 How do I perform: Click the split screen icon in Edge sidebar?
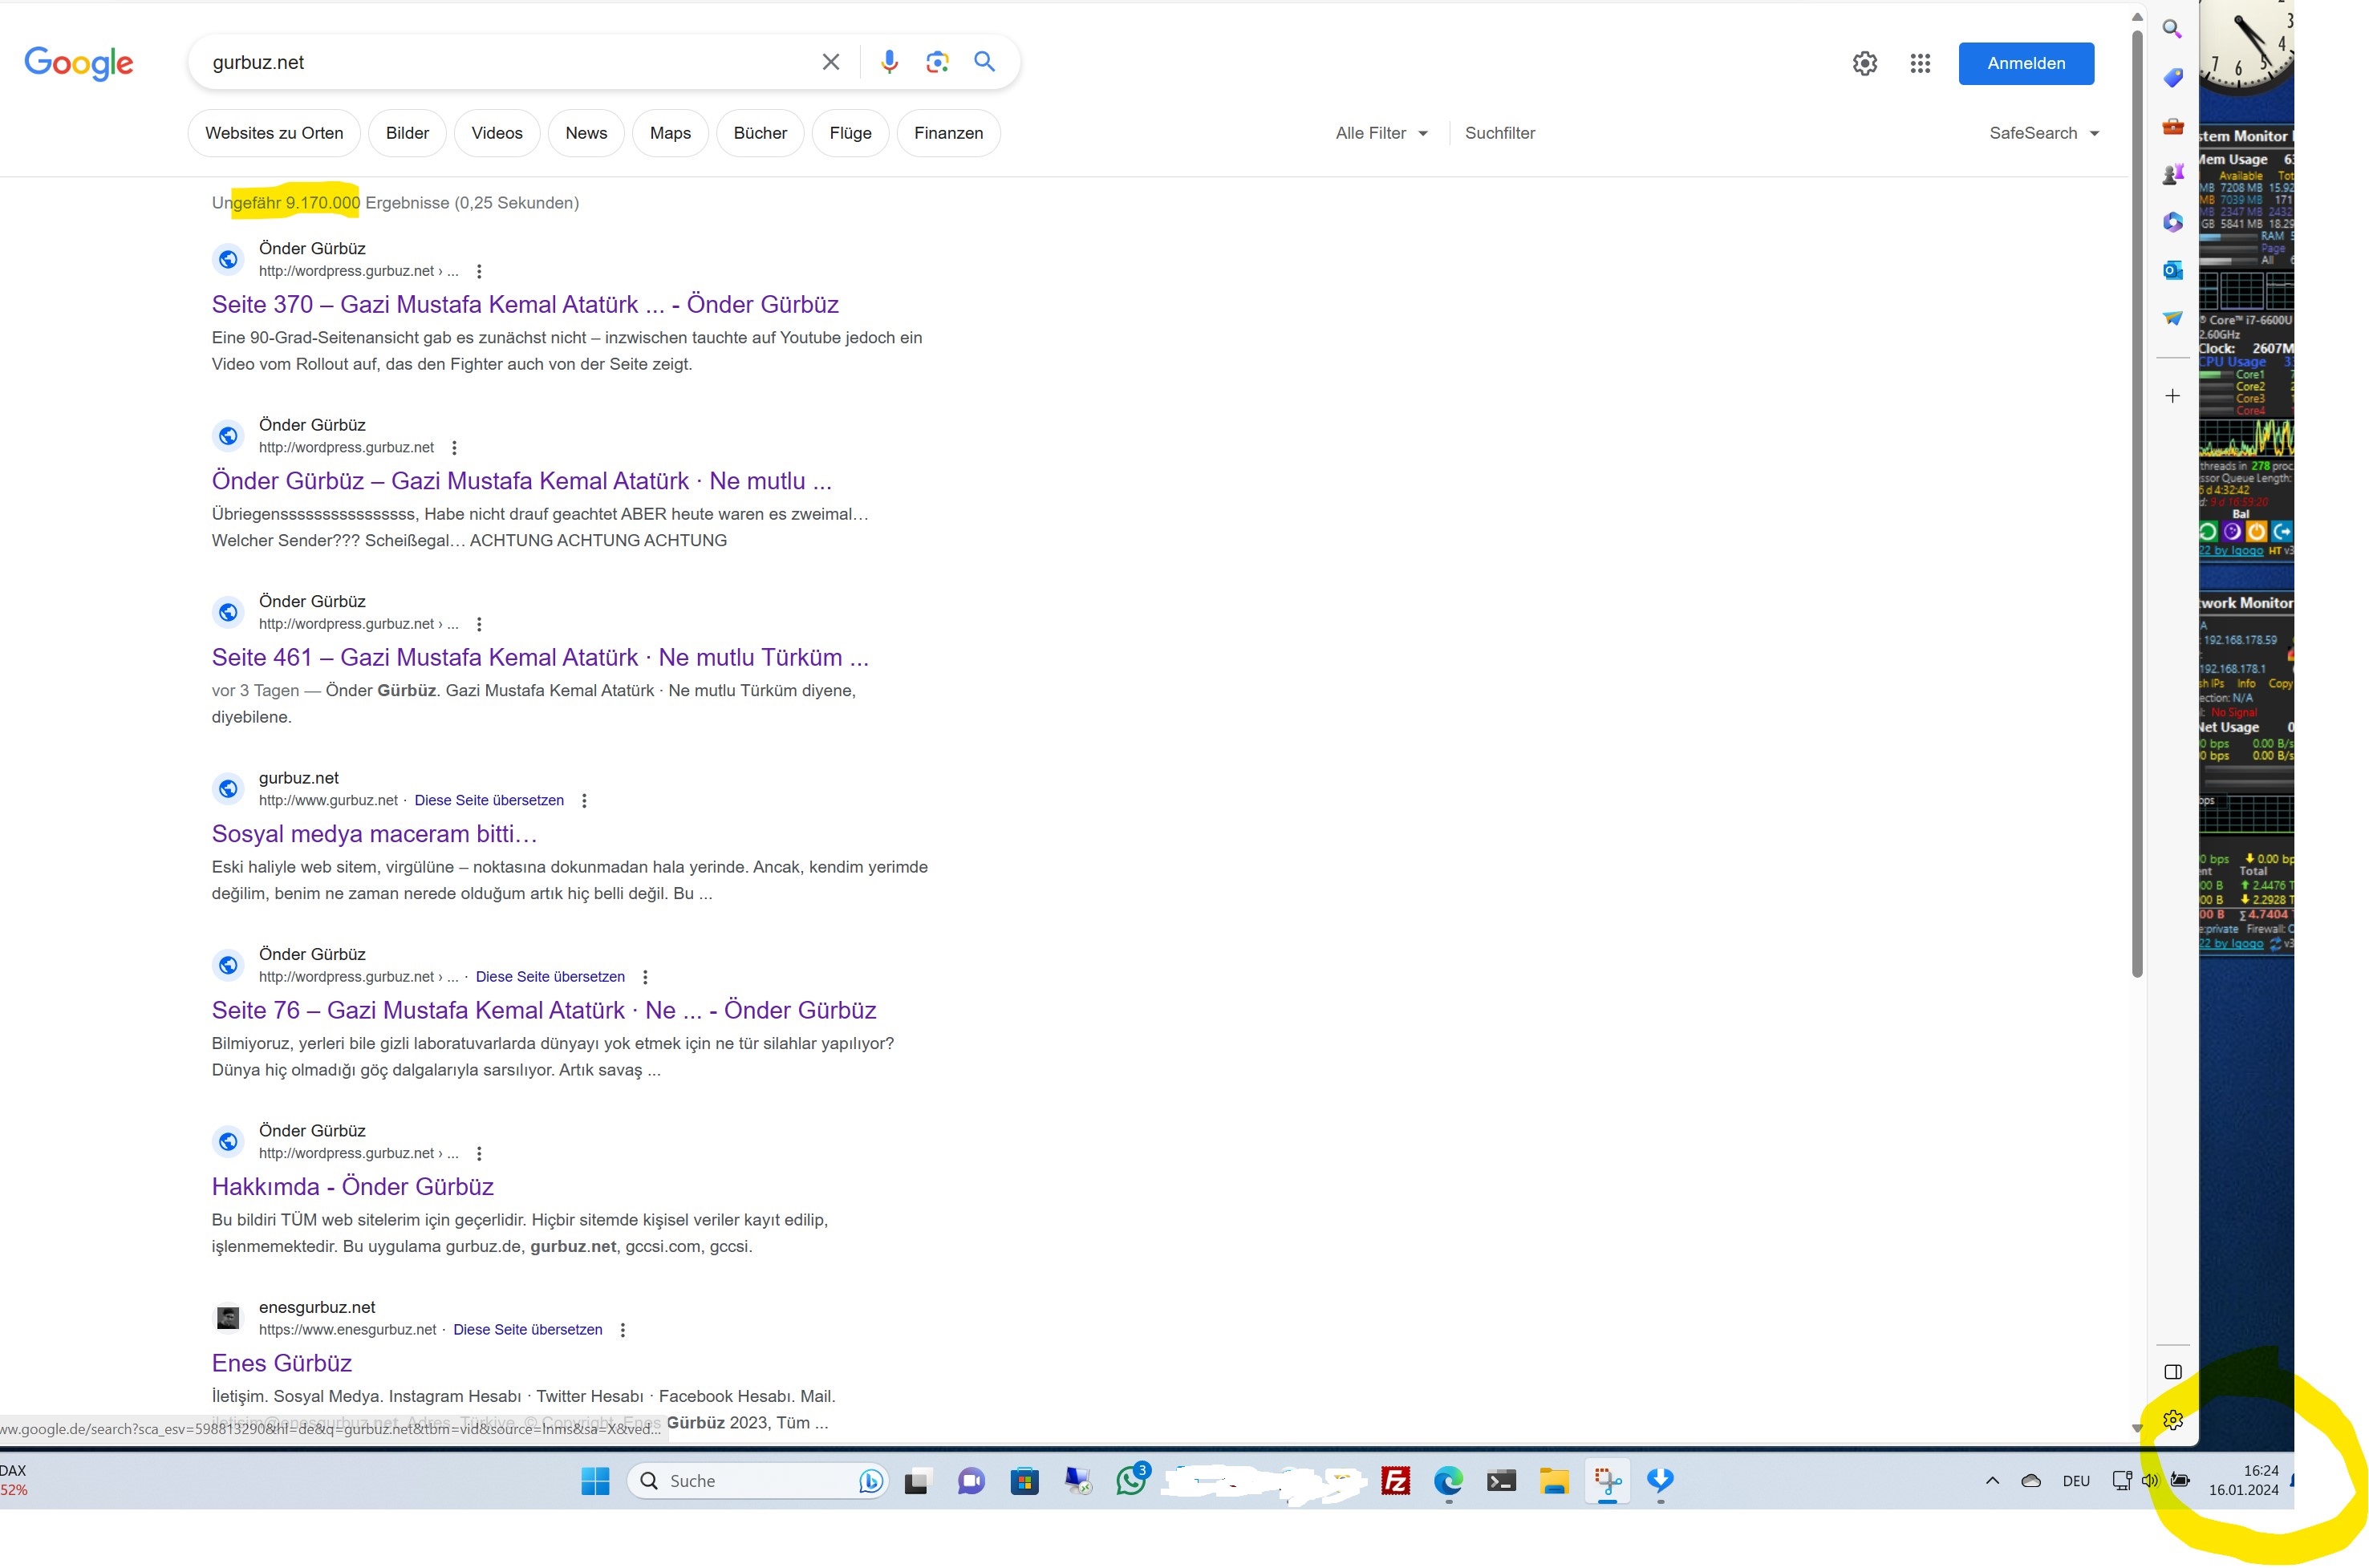click(x=2172, y=1372)
